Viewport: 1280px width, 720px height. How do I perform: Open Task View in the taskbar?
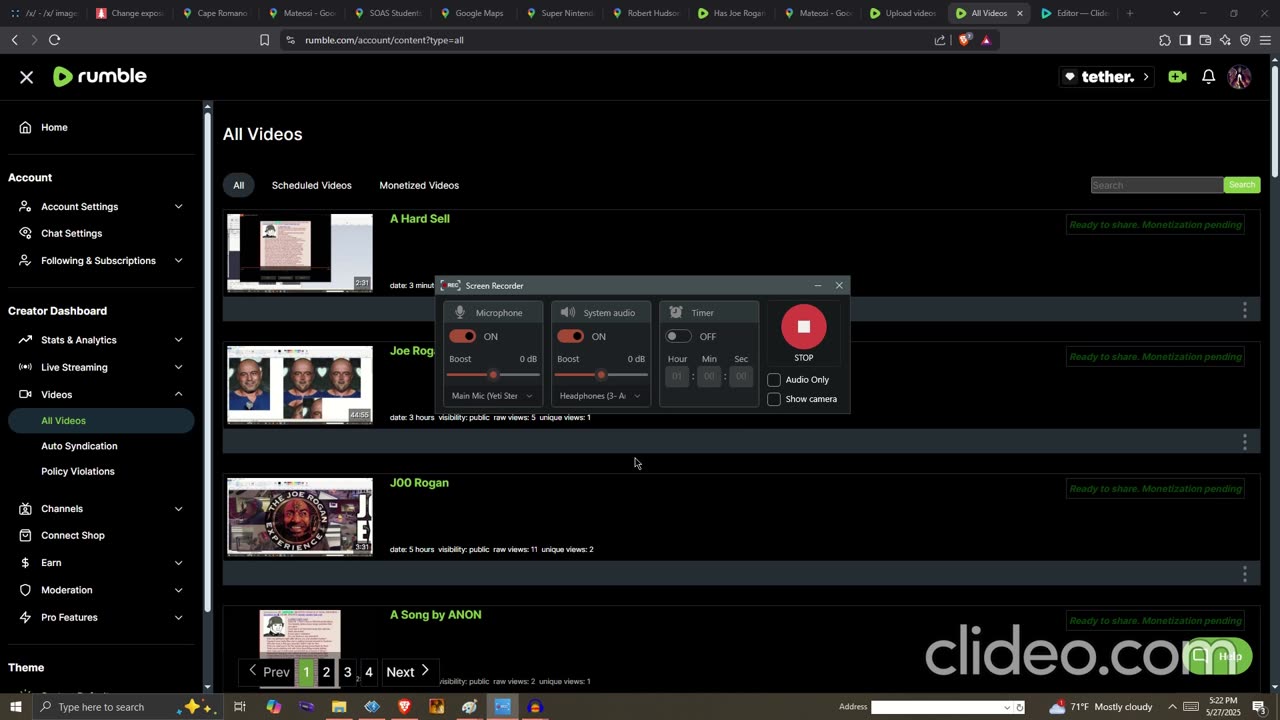point(240,707)
